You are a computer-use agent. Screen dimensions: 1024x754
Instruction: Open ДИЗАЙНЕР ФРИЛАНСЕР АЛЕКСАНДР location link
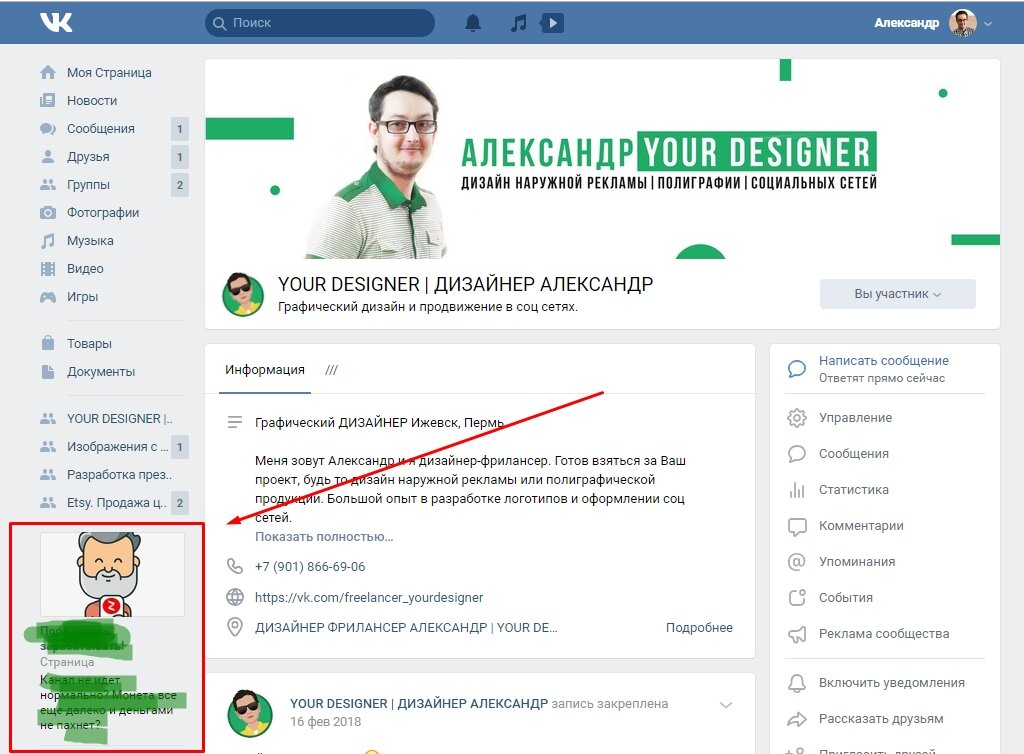[x=406, y=627]
